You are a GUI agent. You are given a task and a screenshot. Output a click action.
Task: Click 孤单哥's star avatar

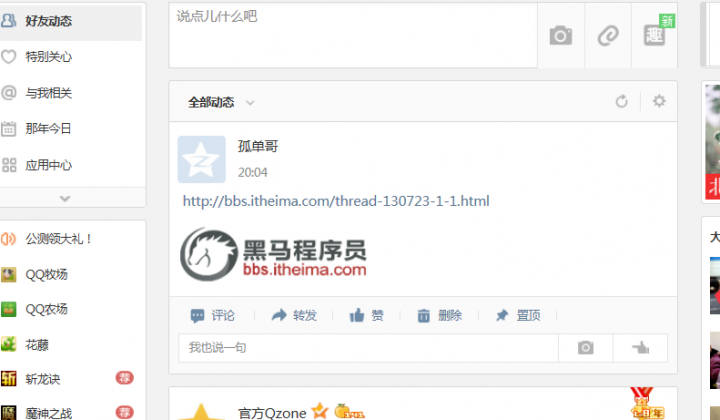pyautogui.click(x=202, y=159)
